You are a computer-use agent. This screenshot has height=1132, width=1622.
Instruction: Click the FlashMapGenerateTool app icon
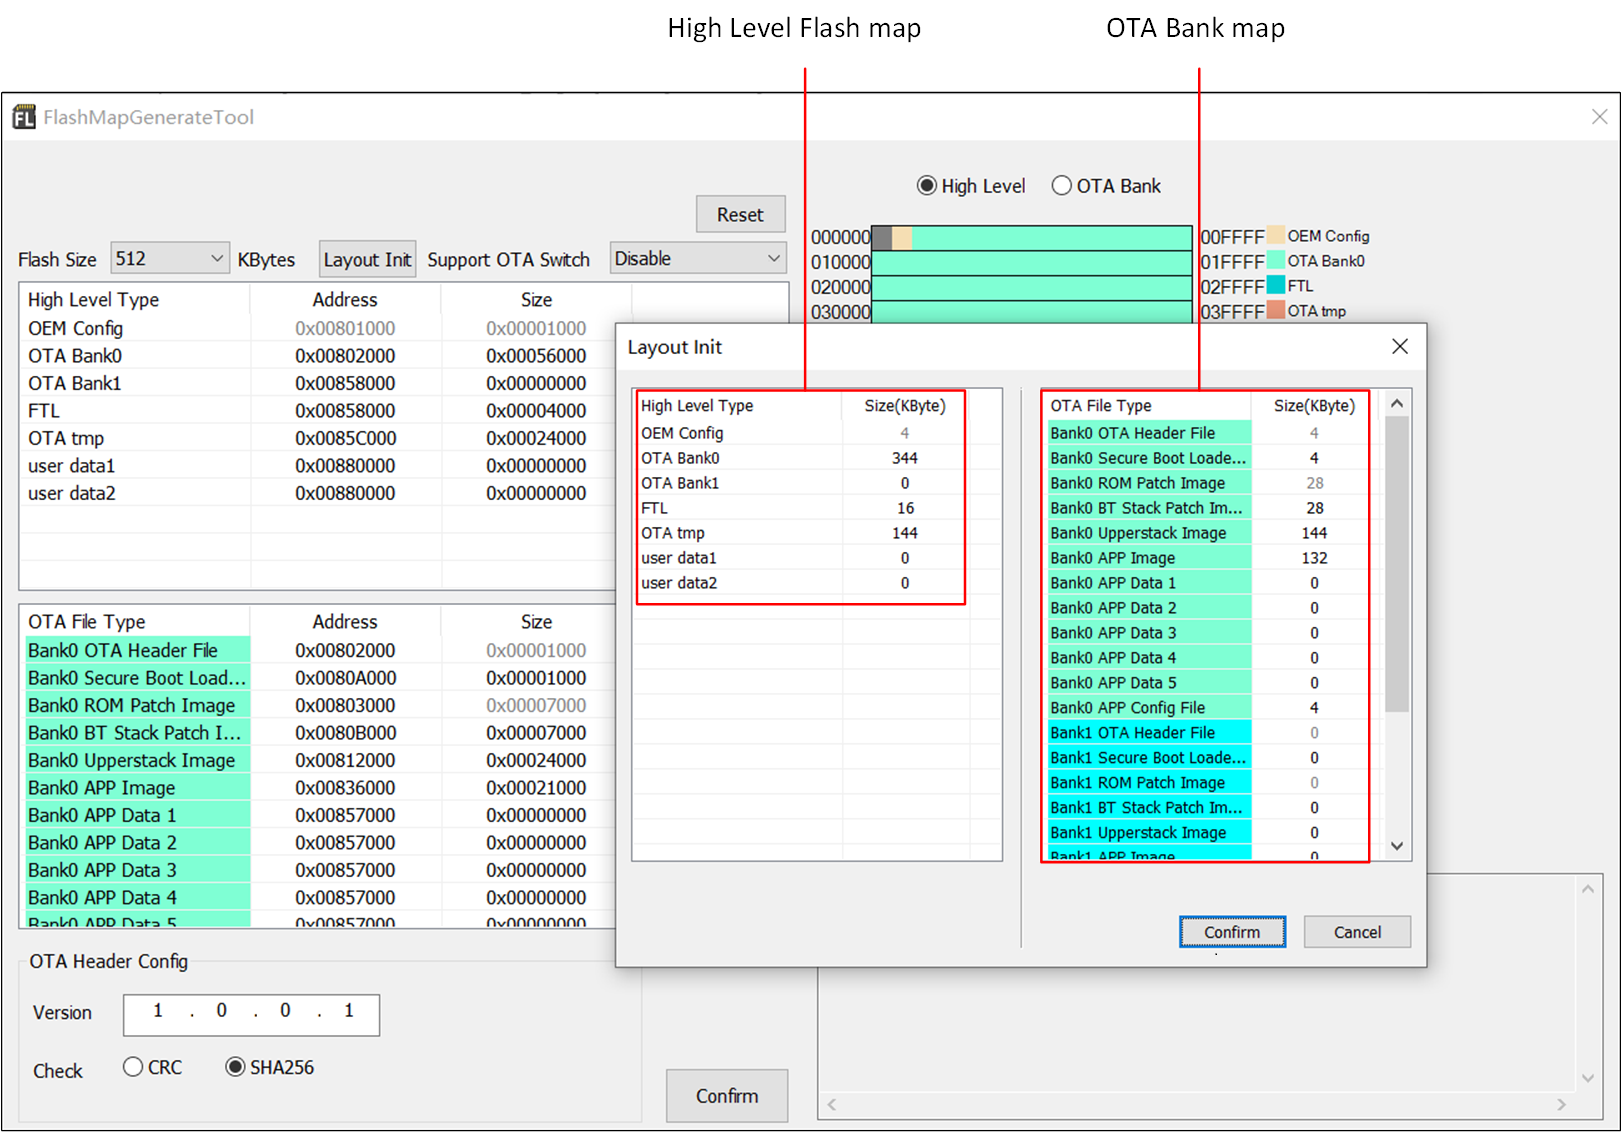24,117
